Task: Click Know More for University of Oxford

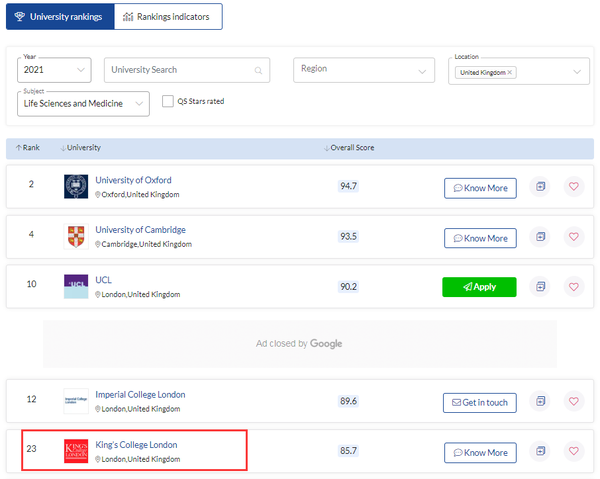Action: (480, 188)
